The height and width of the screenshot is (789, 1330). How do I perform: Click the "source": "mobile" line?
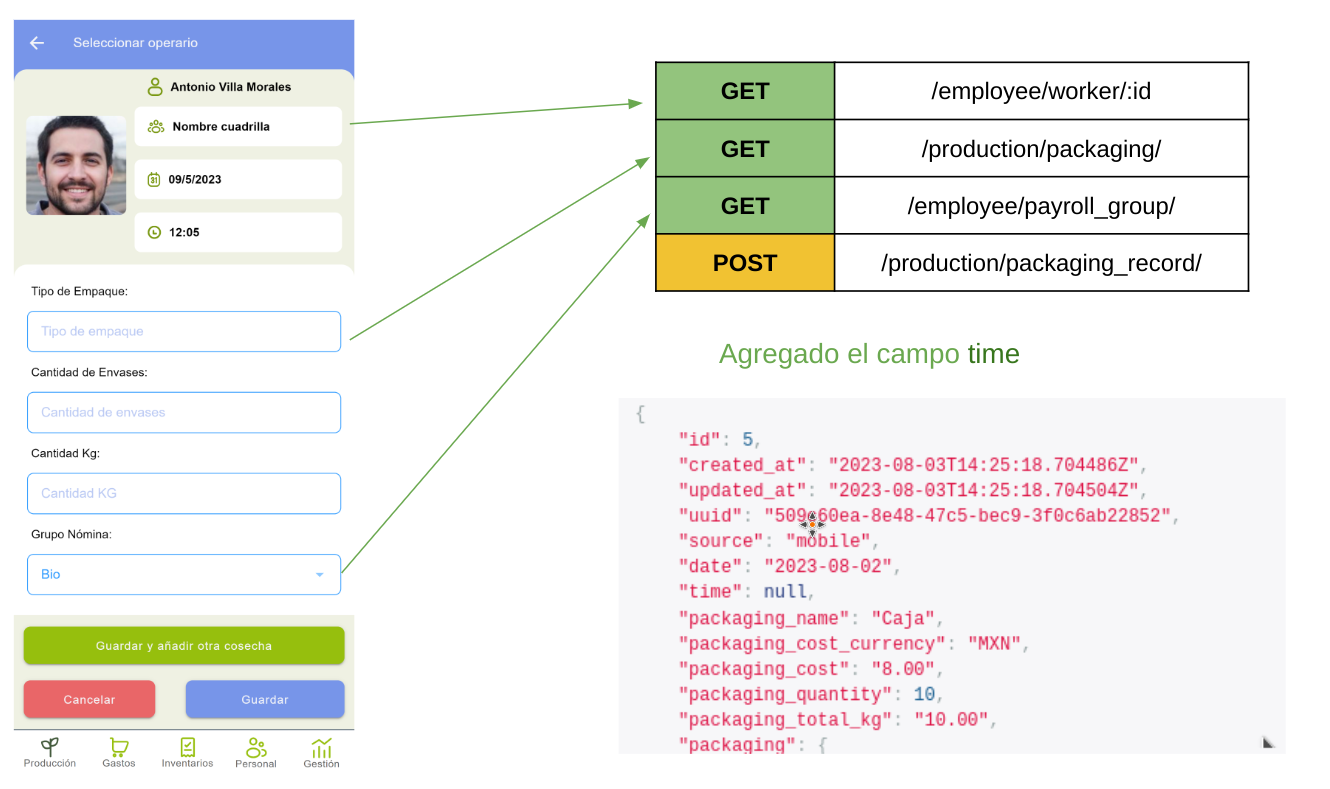coord(778,541)
